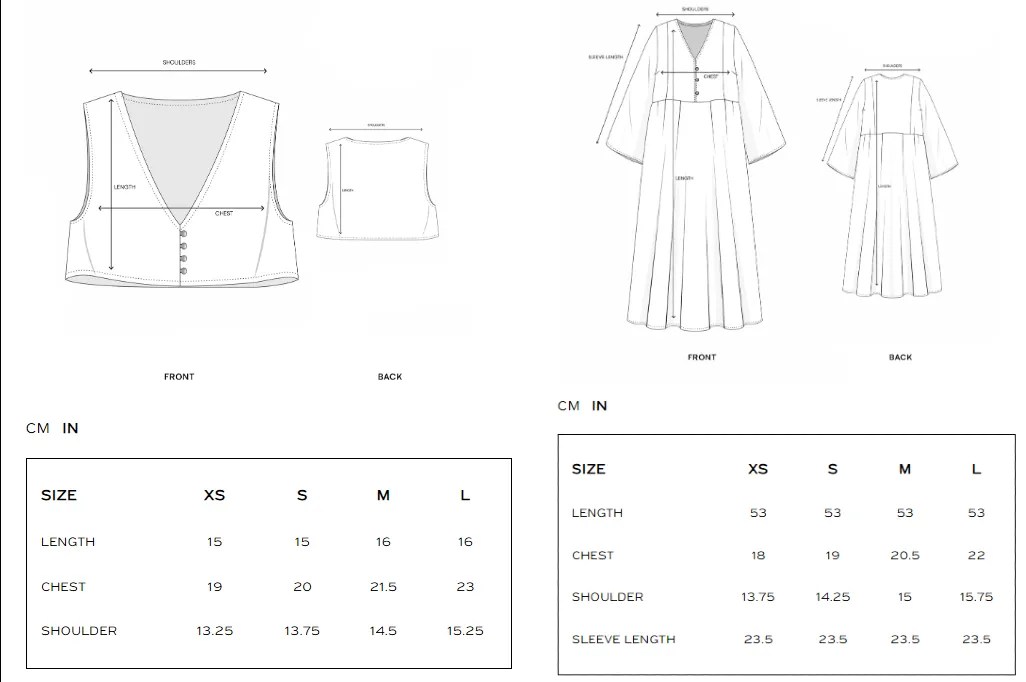Select IN units above the dress table
The height and width of the screenshot is (682, 1026).
pos(599,405)
